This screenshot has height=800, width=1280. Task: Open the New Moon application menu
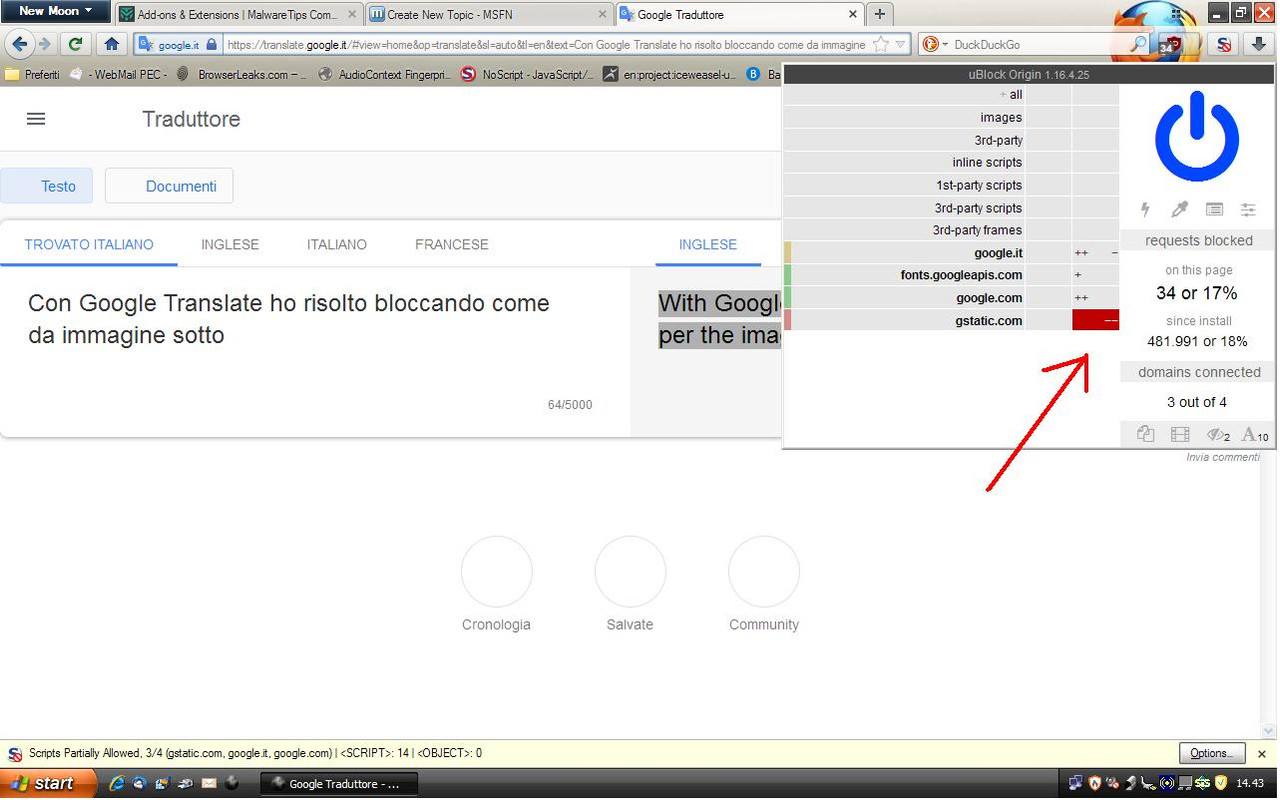[55, 11]
